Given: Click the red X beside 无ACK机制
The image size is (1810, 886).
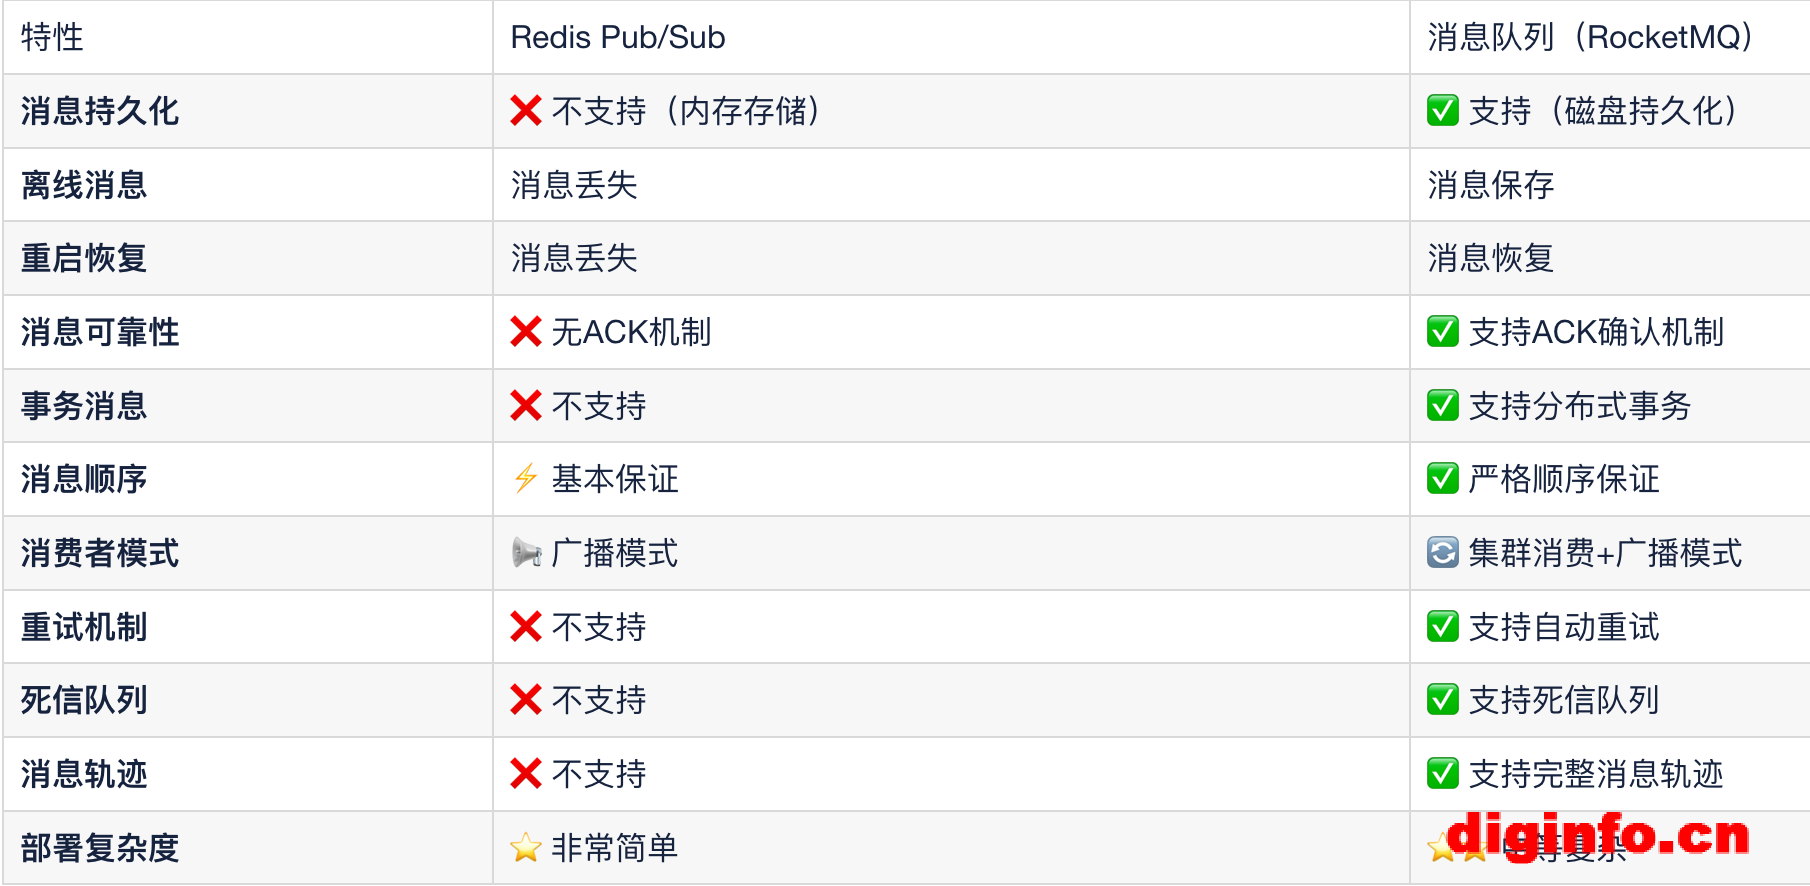Looking at the screenshot, I should (526, 332).
